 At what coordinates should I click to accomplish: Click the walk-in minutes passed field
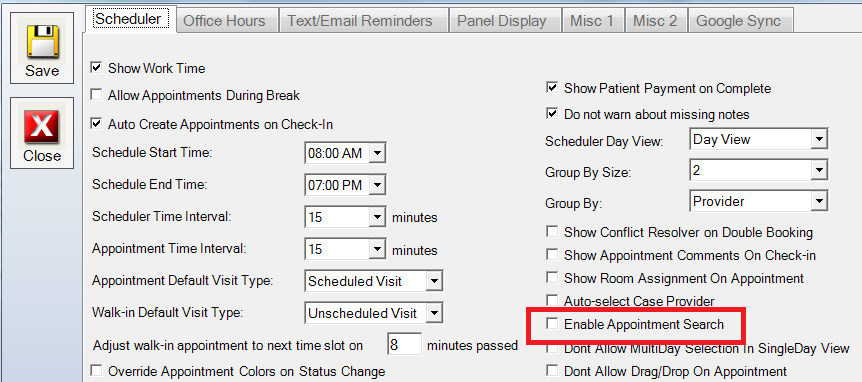tap(404, 344)
